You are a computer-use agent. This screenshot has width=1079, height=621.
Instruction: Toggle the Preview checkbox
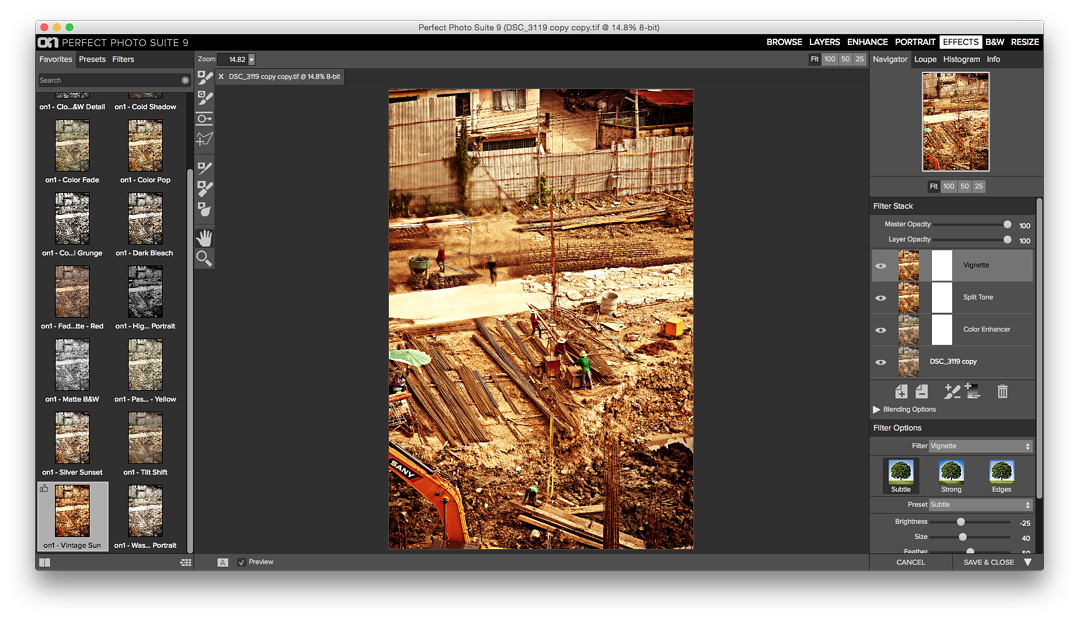242,562
